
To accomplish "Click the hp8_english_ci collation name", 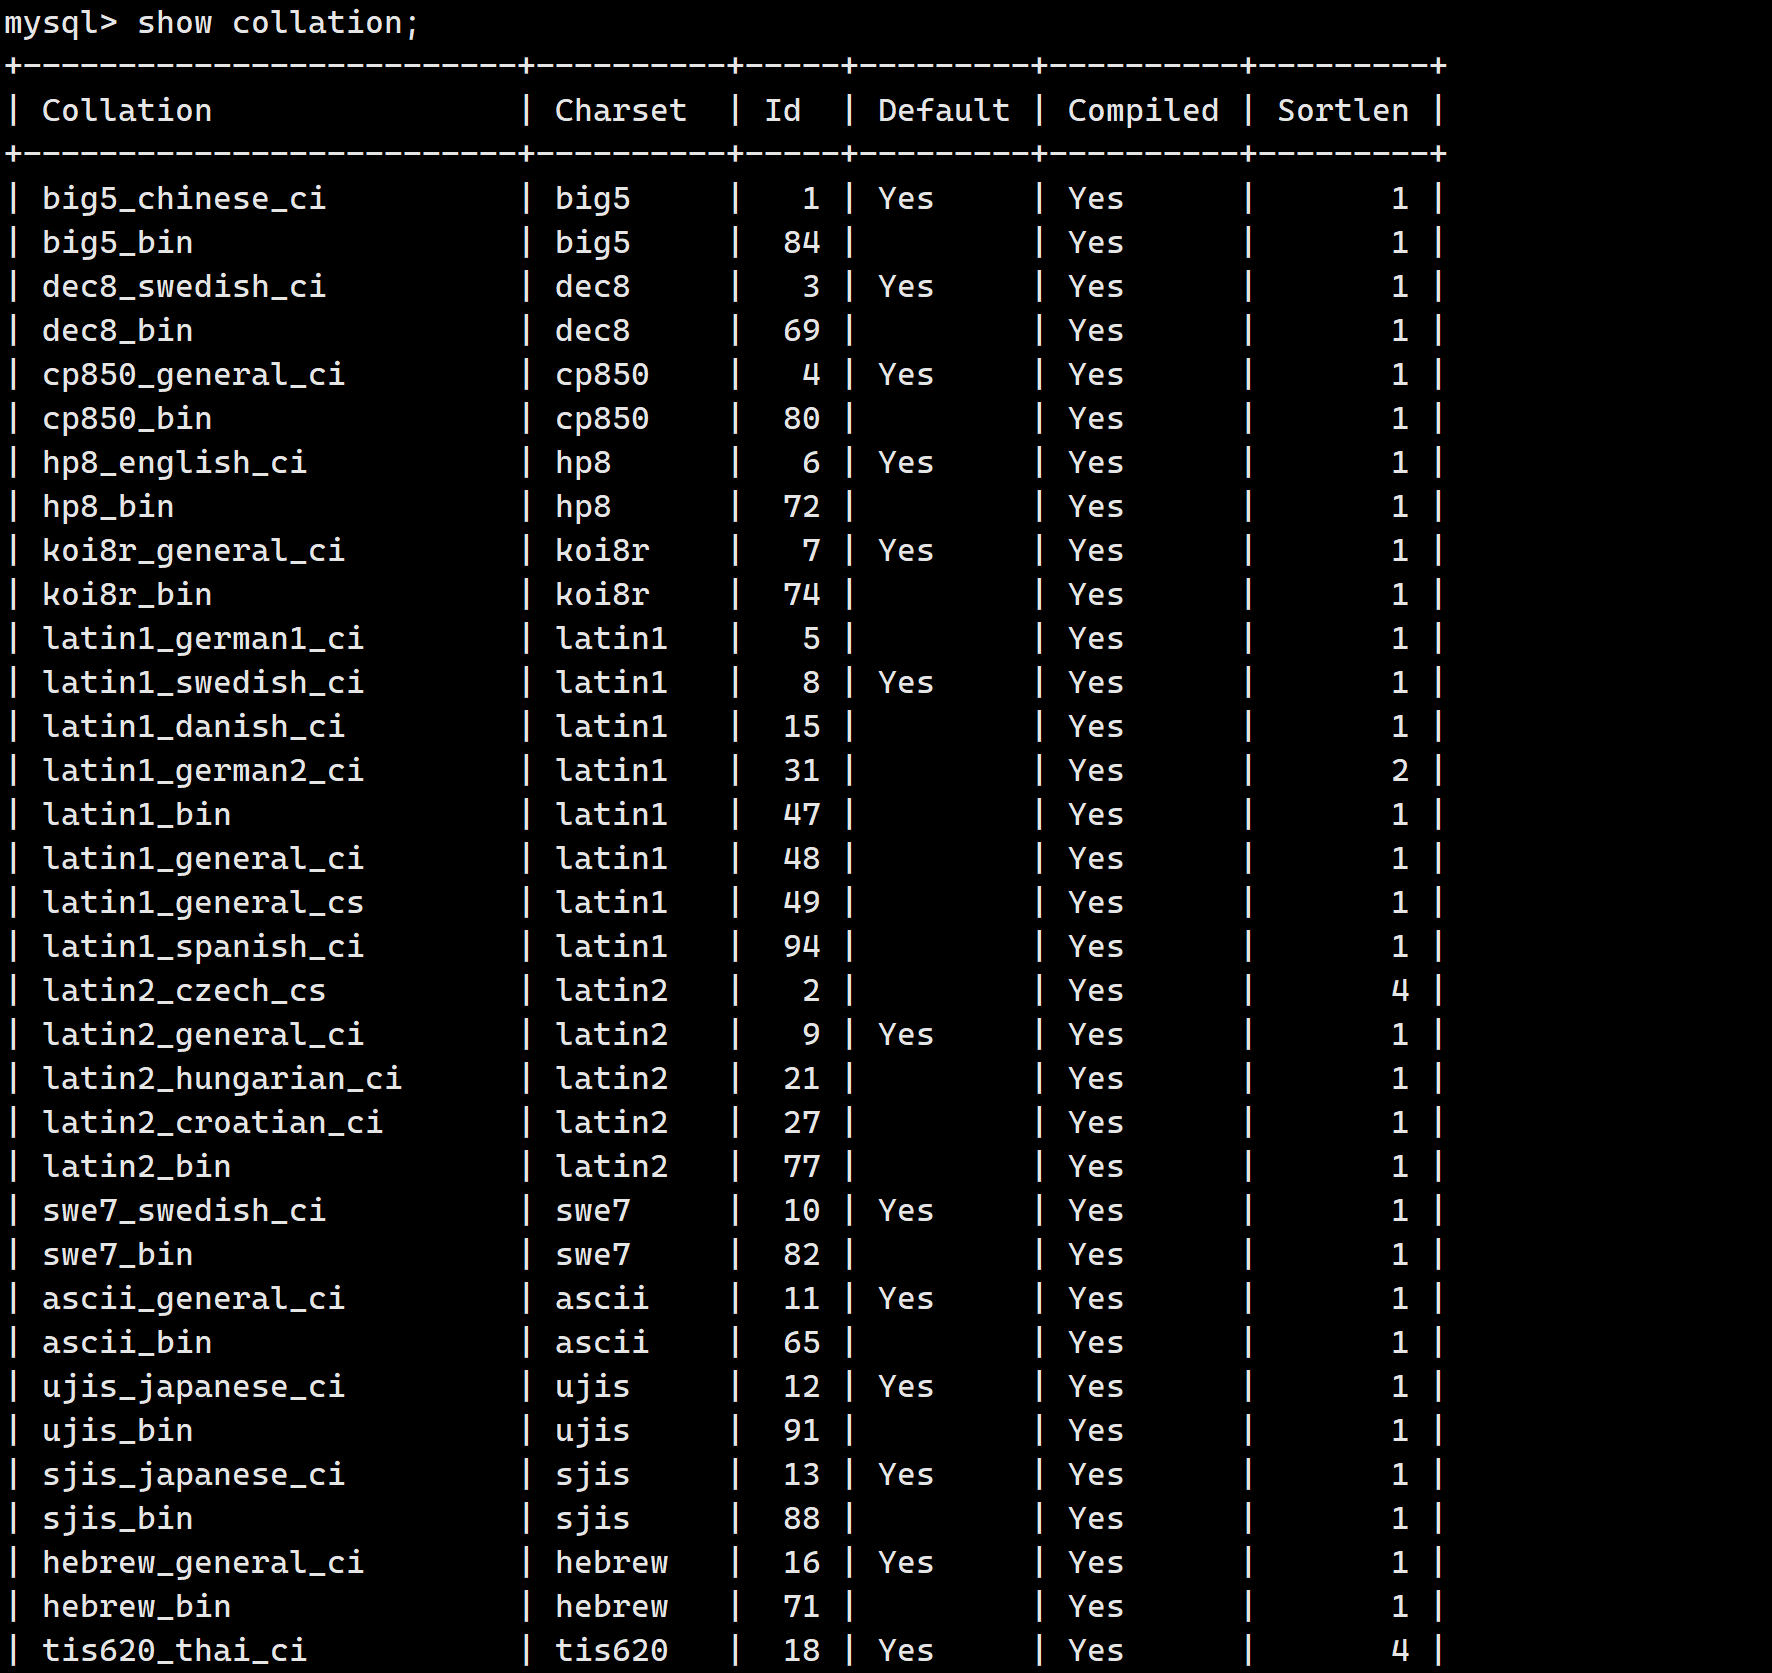I will click(175, 462).
